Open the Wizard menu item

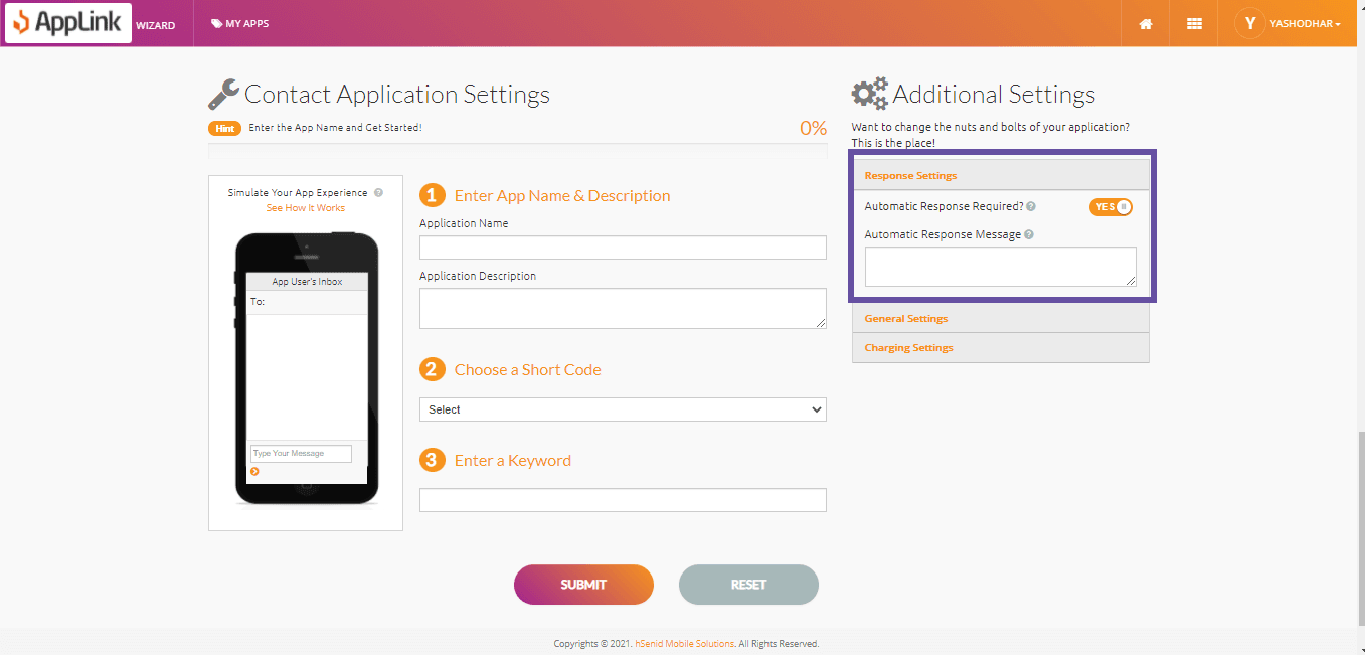[155, 25]
